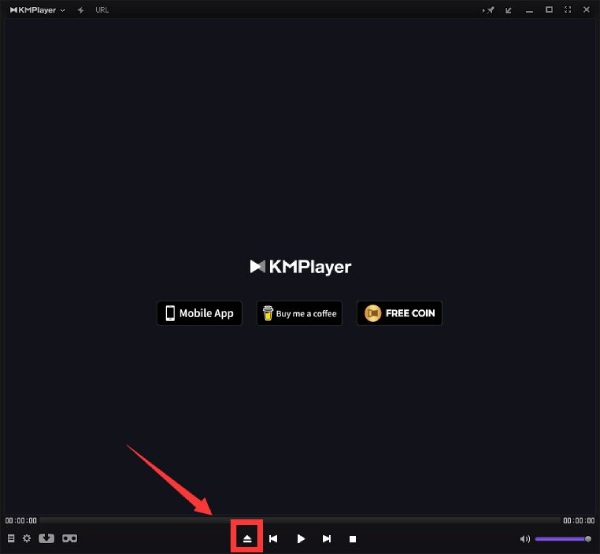
Task: Click the seek progress bar
Action: (x=300, y=520)
